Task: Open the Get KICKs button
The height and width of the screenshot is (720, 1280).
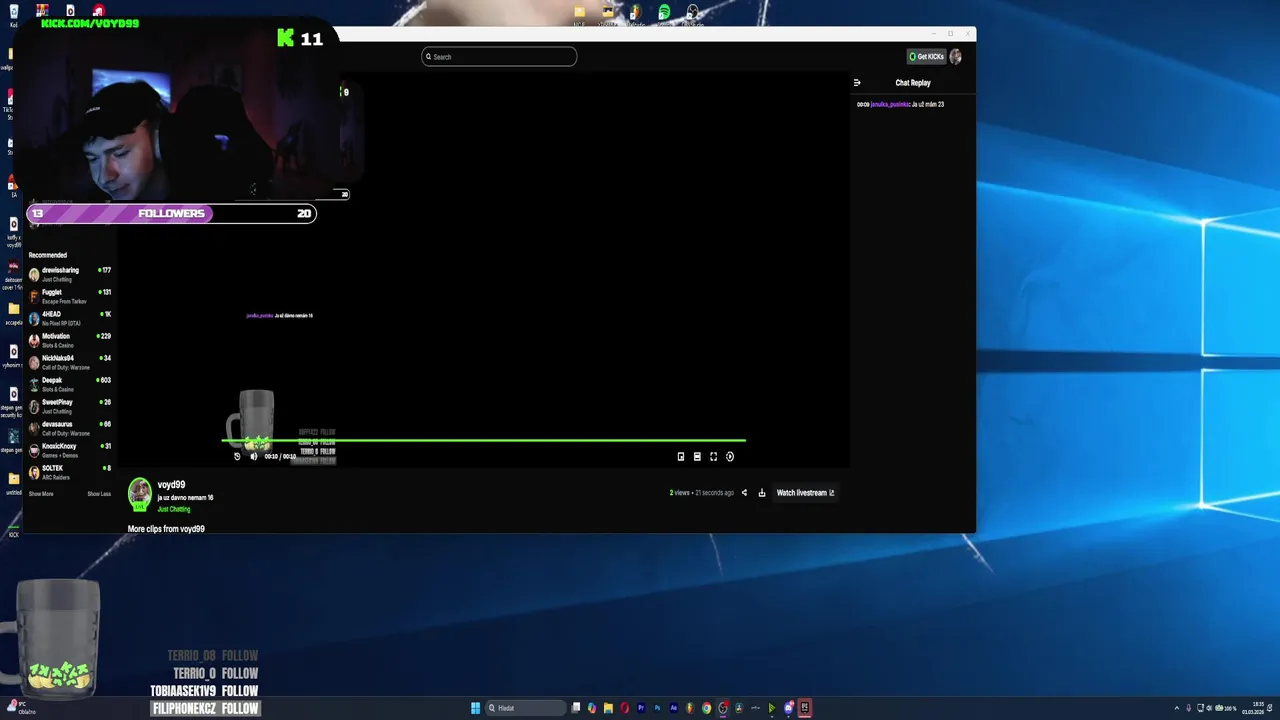Action: click(x=926, y=57)
